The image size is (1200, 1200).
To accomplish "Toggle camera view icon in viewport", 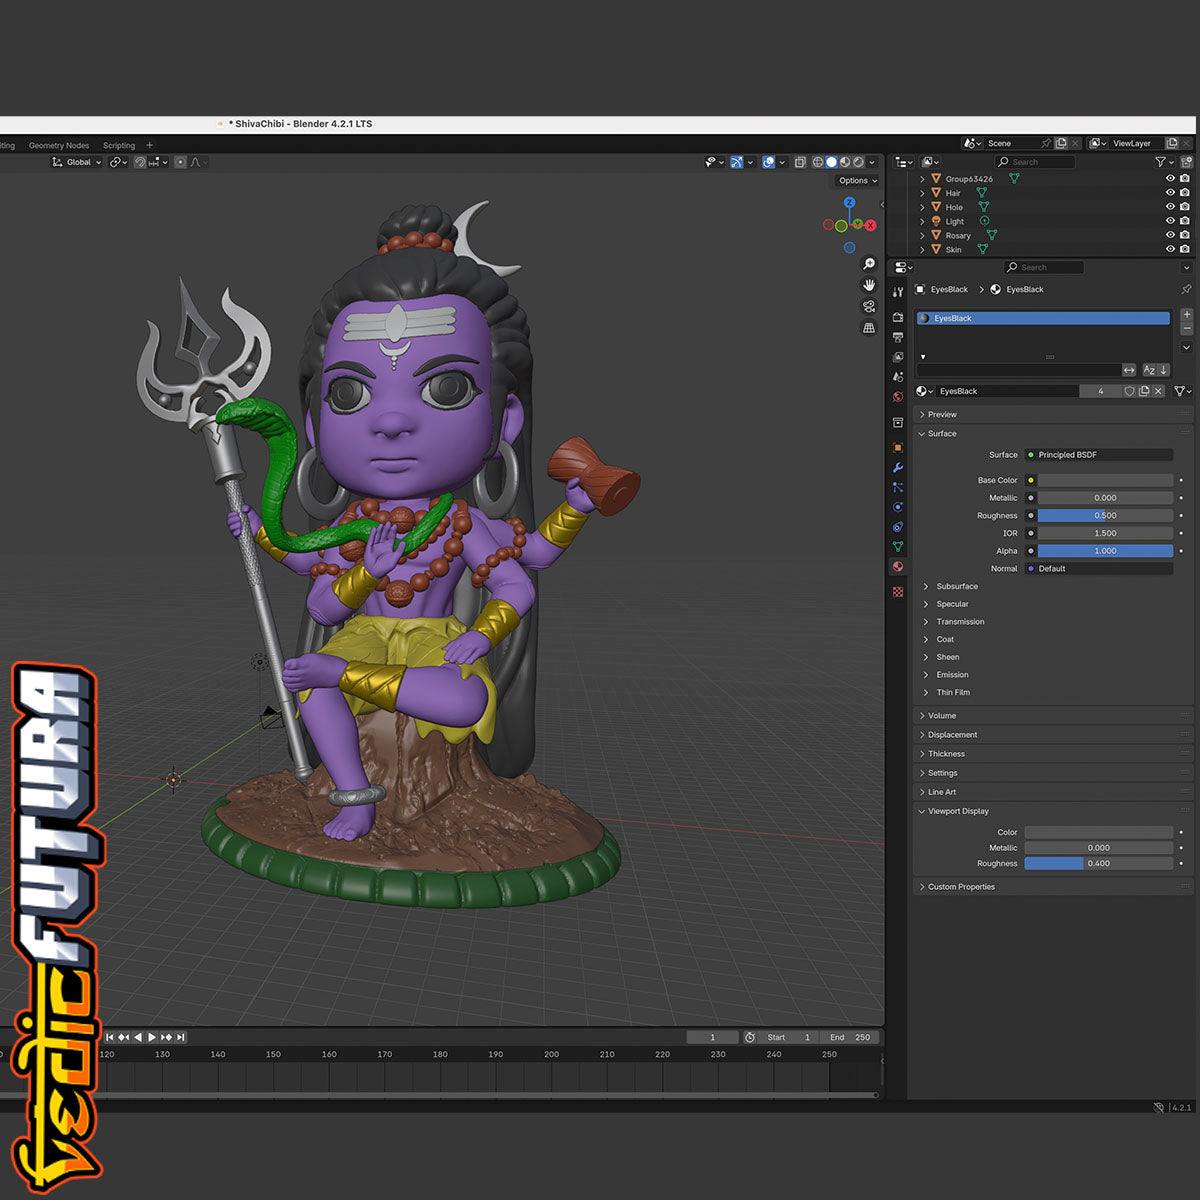I will 869,306.
